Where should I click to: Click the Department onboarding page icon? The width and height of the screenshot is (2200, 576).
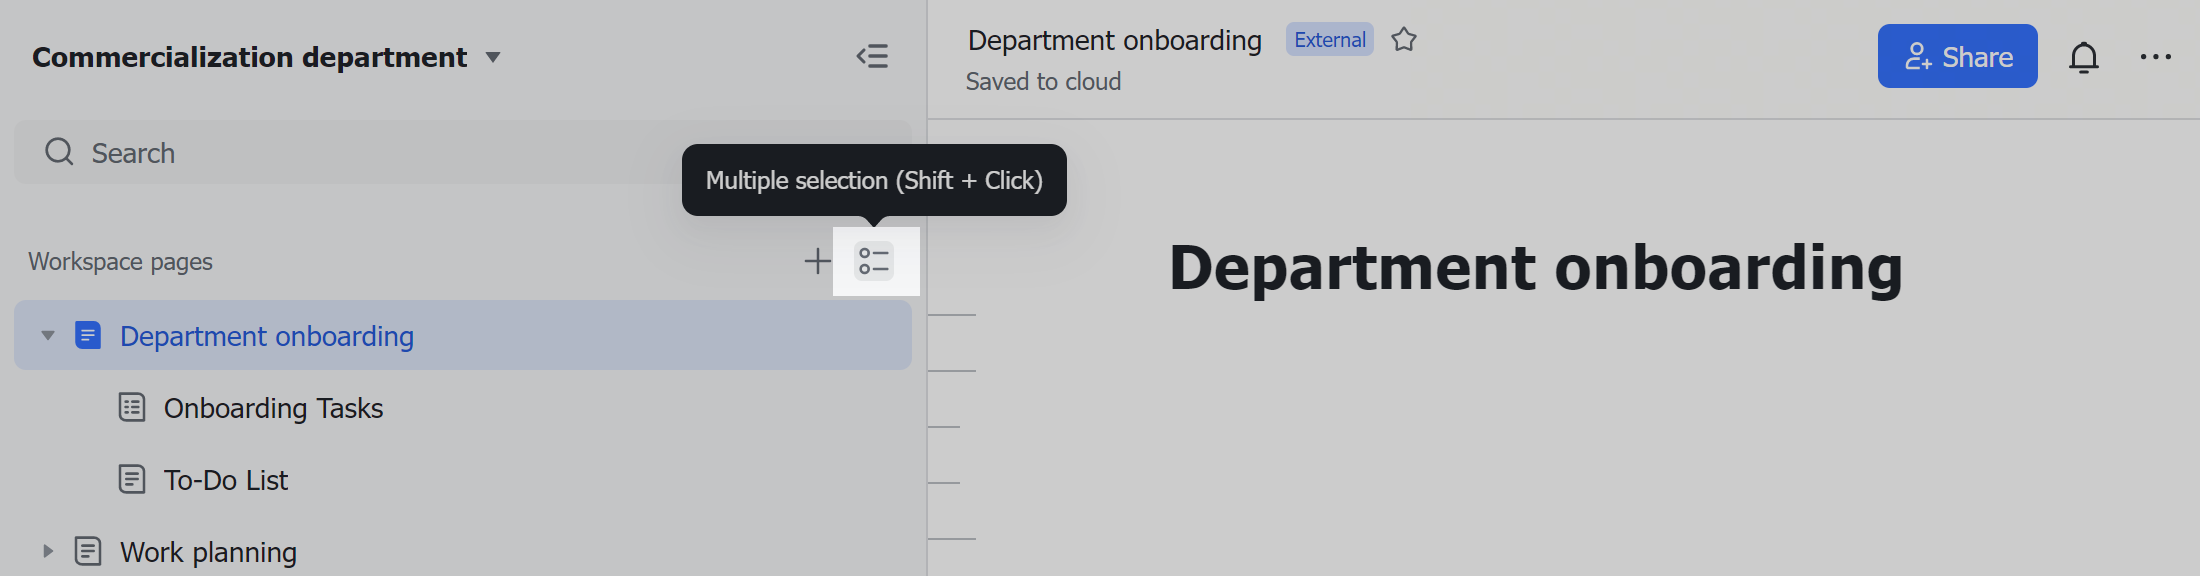(x=89, y=336)
